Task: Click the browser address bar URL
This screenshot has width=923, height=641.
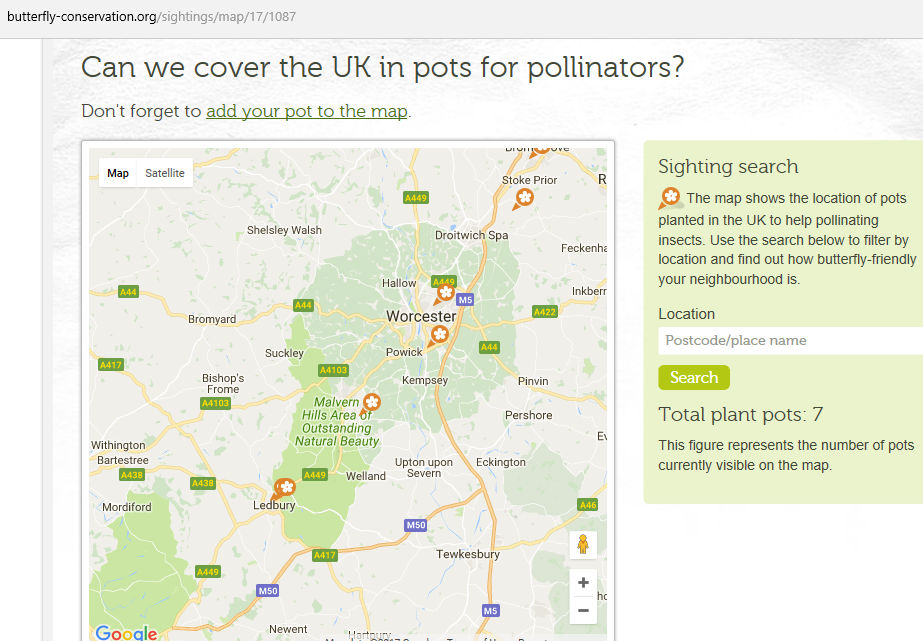Action: [x=151, y=17]
